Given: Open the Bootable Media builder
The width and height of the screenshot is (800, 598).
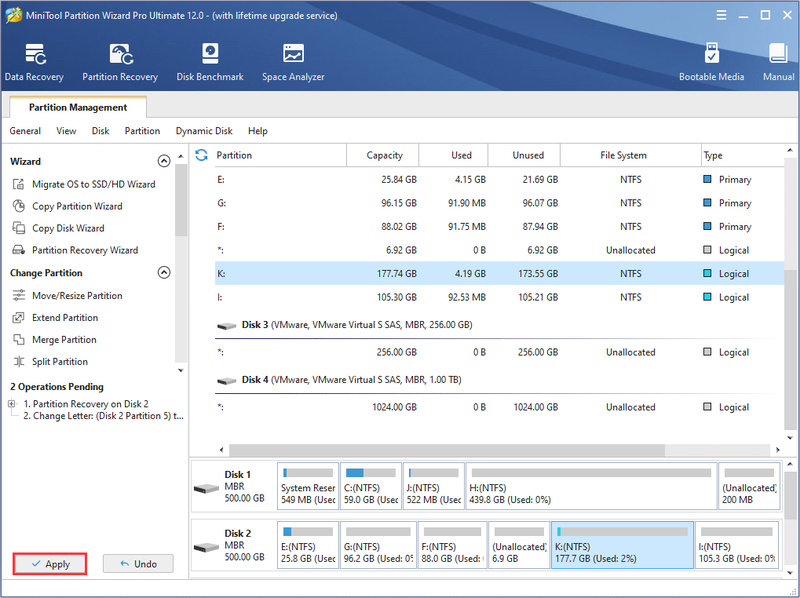Looking at the screenshot, I should (711, 62).
